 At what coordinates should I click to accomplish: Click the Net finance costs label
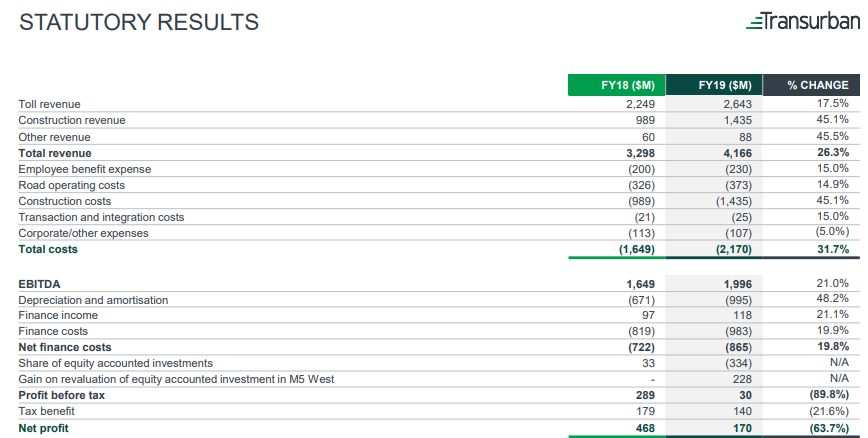tap(65, 347)
